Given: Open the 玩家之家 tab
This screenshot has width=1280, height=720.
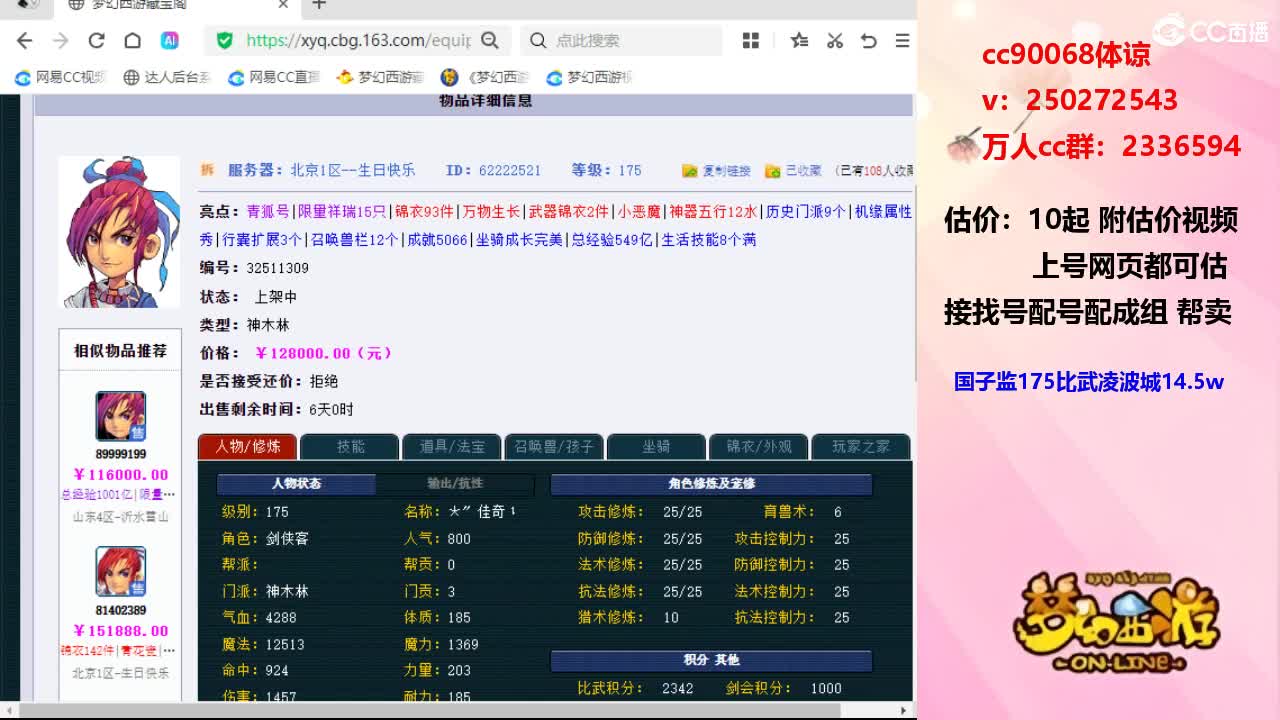Looking at the screenshot, I should pyautogui.click(x=860, y=446).
